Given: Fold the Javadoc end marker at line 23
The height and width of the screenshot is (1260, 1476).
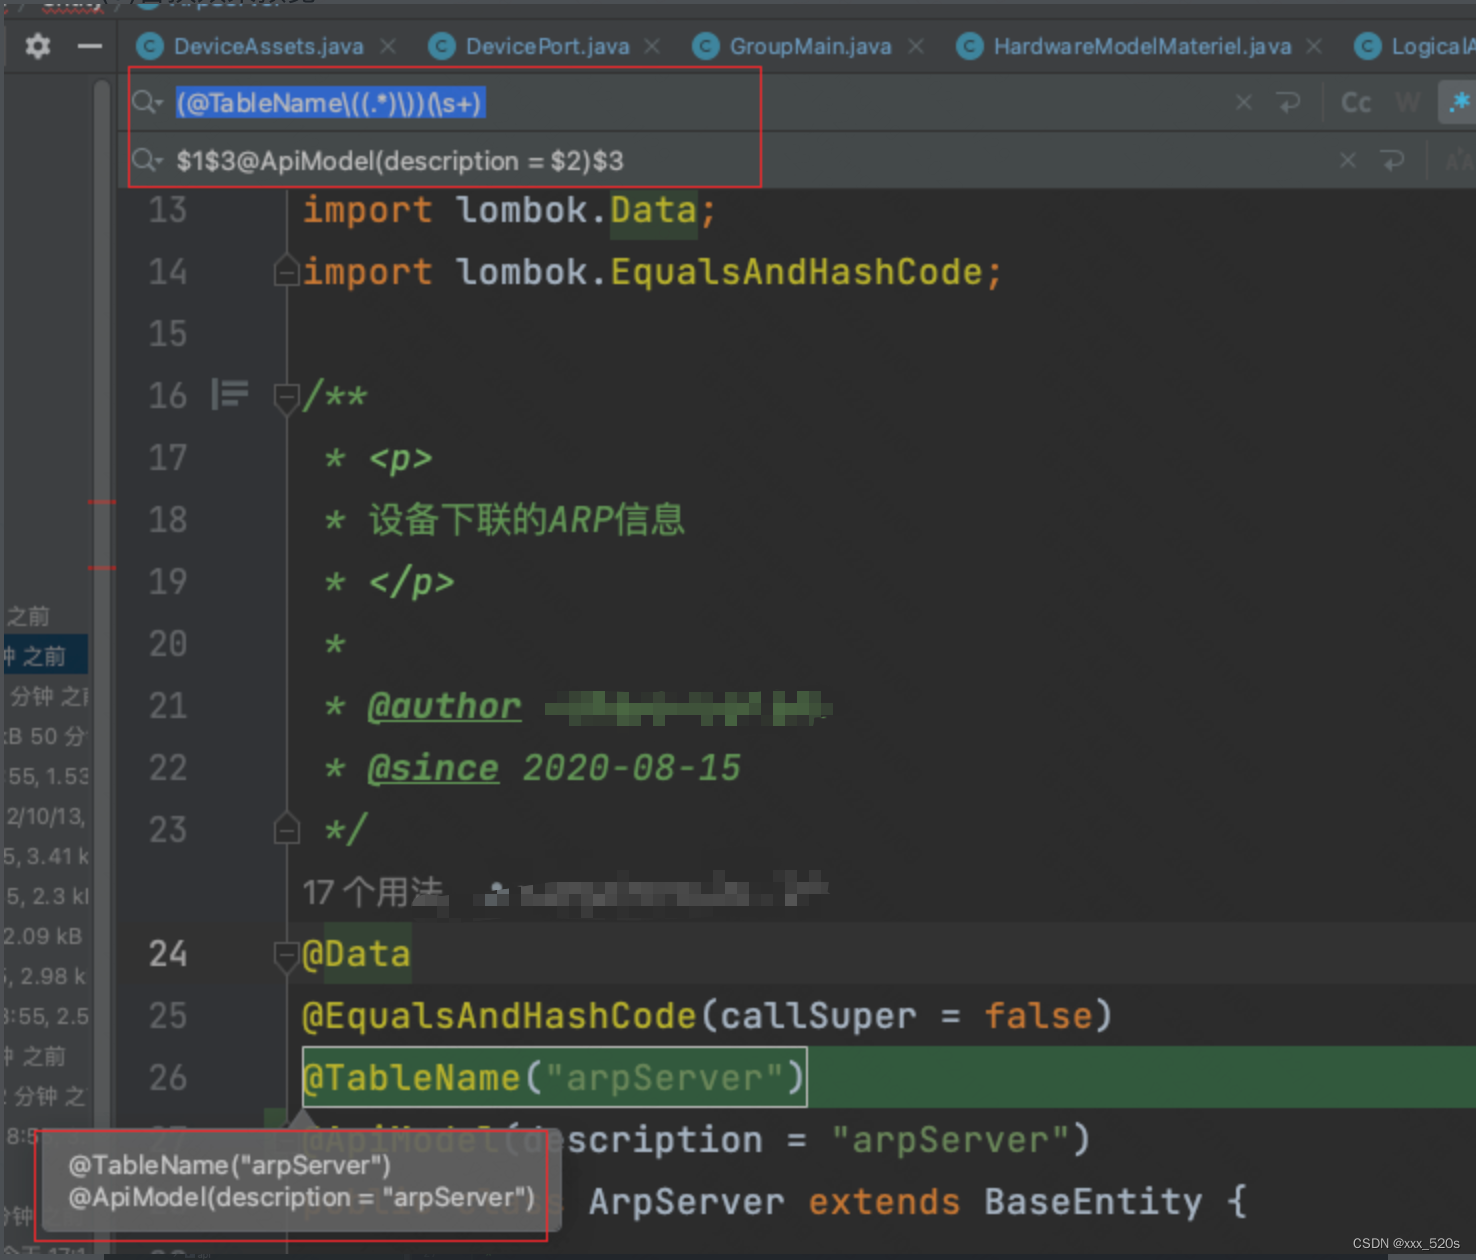Looking at the screenshot, I should (x=286, y=829).
